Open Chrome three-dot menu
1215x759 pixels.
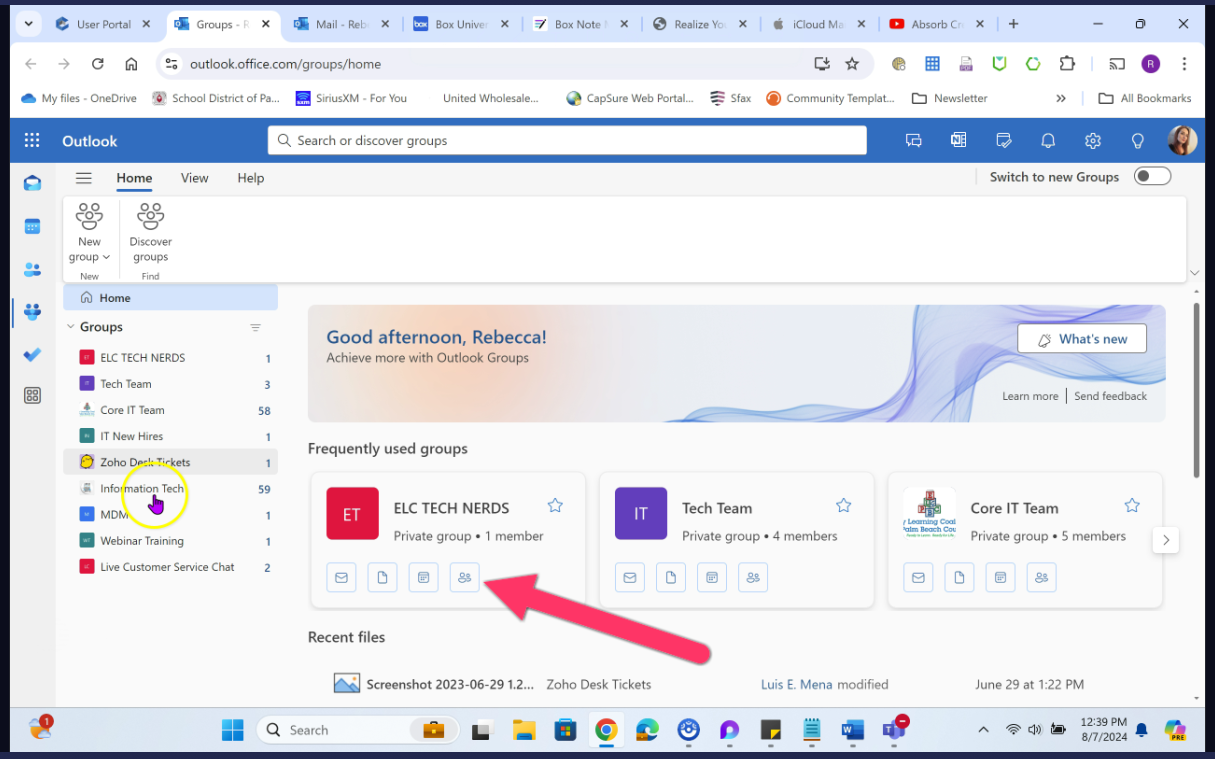[1184, 64]
